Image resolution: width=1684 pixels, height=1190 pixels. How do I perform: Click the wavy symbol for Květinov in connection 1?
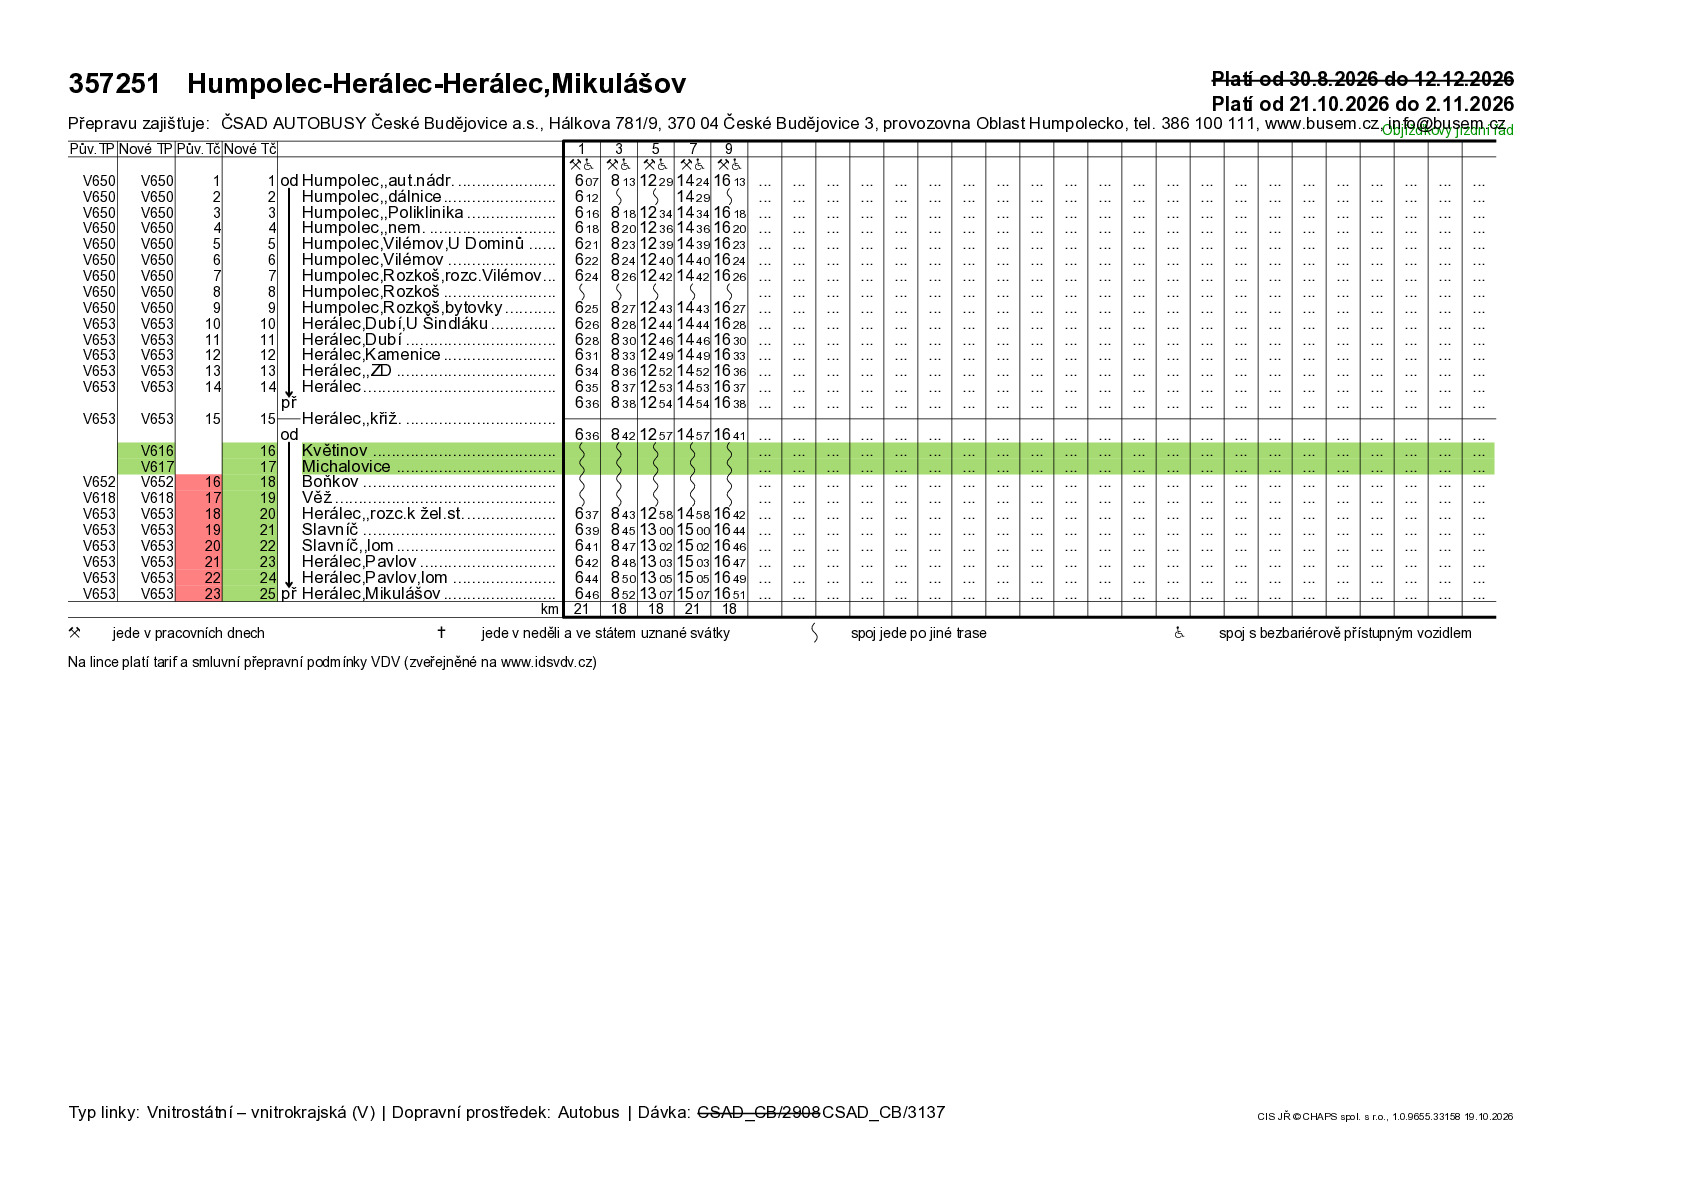pos(581,451)
